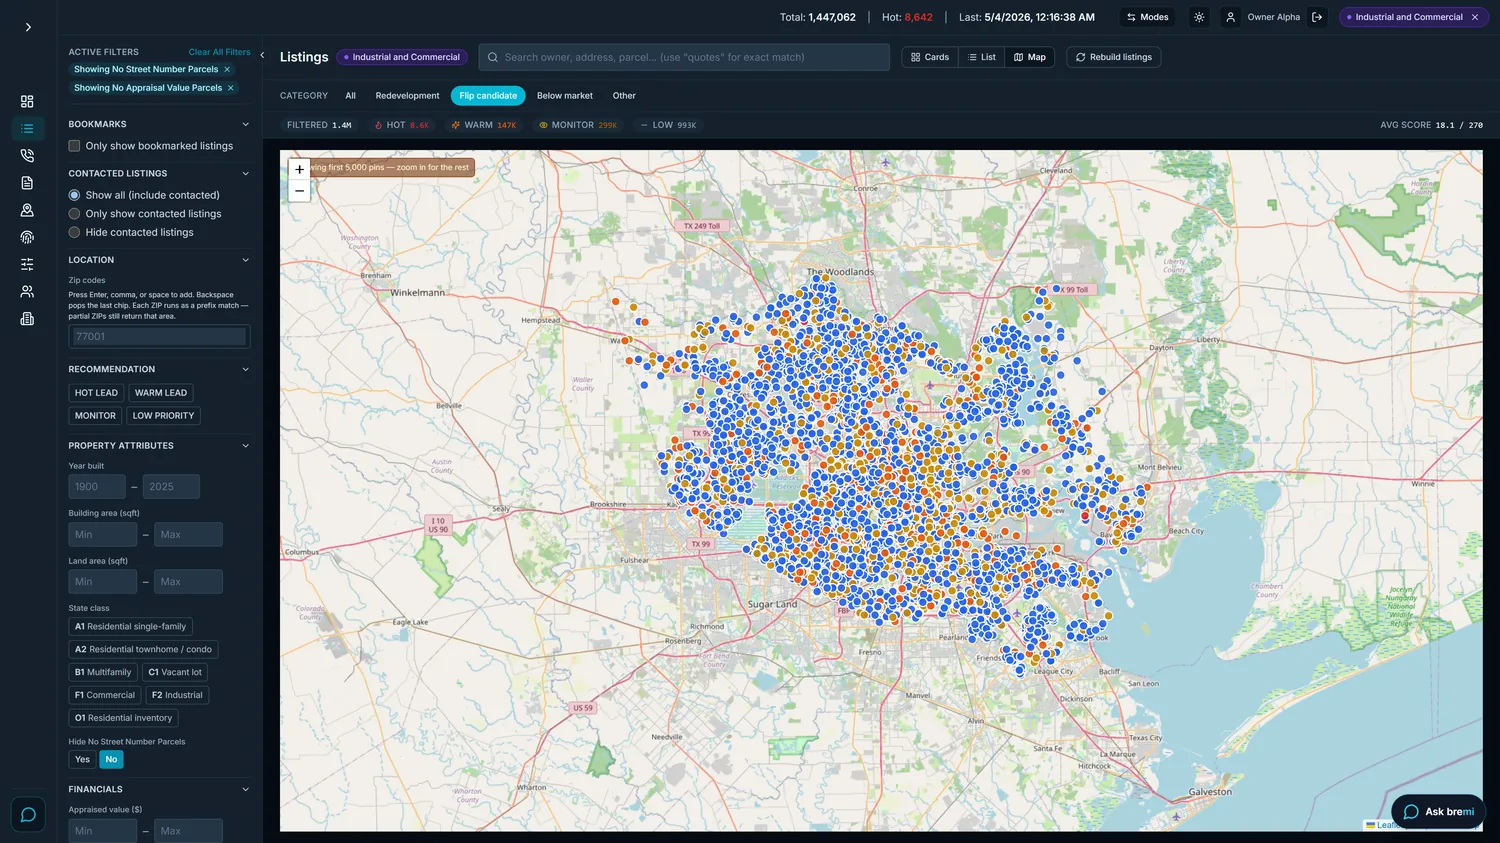1500x843 pixels.
Task: Check Only show bookmarked listings
Action: point(74,146)
